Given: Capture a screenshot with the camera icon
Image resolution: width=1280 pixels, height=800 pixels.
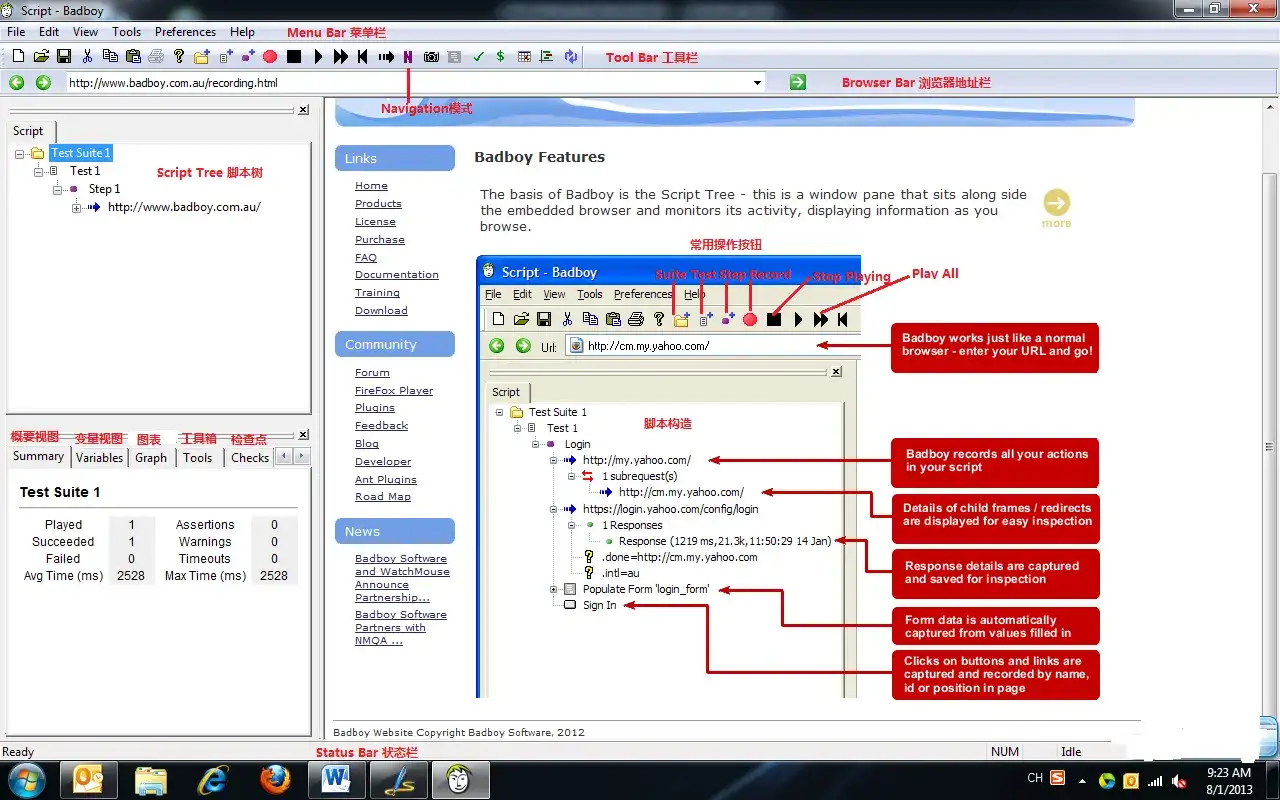Looking at the screenshot, I should pyautogui.click(x=431, y=57).
